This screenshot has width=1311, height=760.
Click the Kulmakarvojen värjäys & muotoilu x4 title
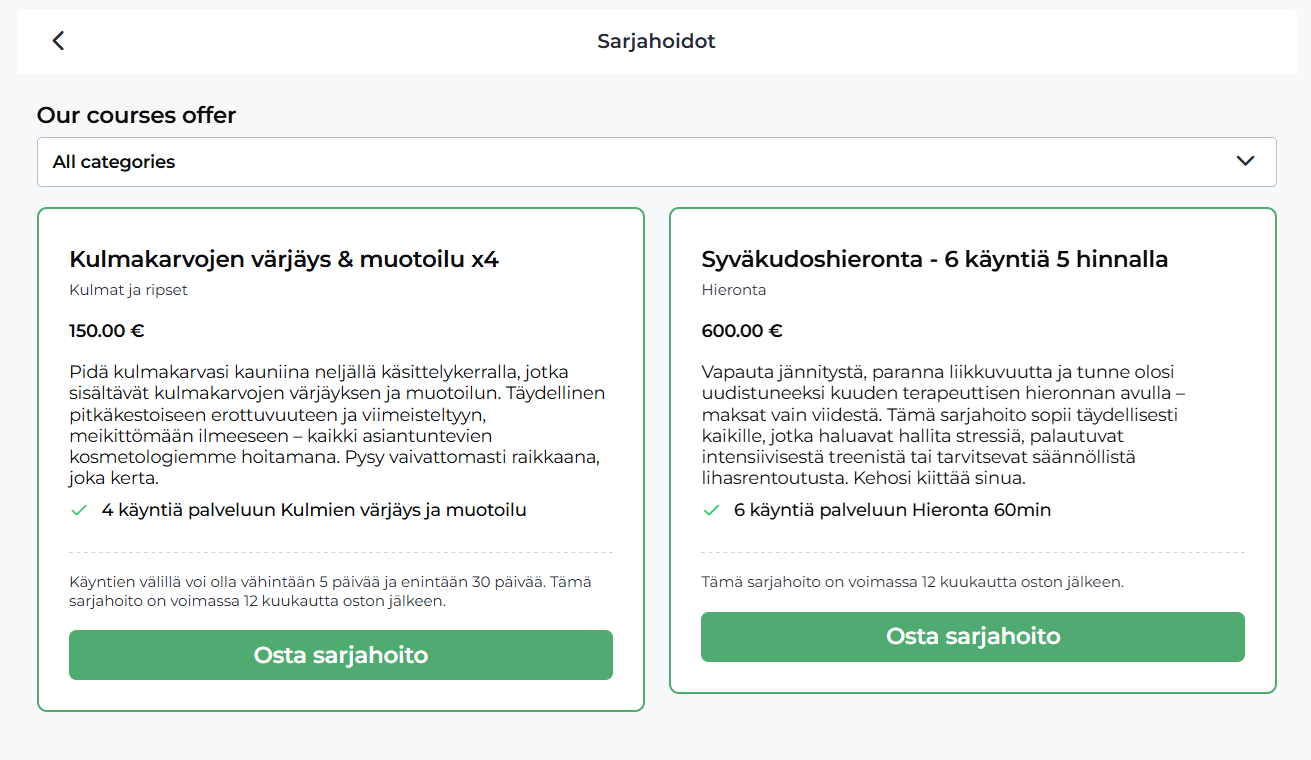284,260
